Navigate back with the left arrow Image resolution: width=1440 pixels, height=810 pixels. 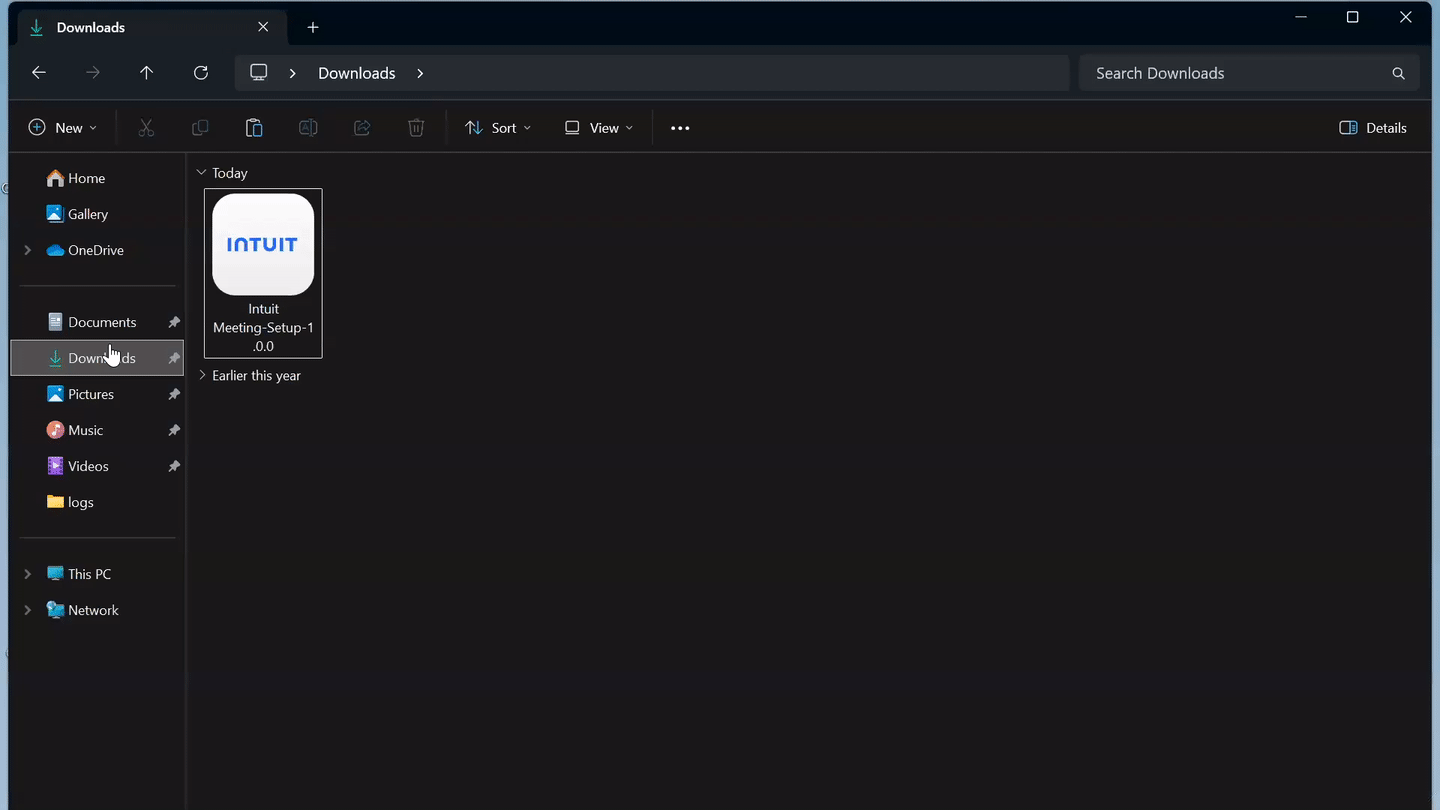(x=39, y=73)
